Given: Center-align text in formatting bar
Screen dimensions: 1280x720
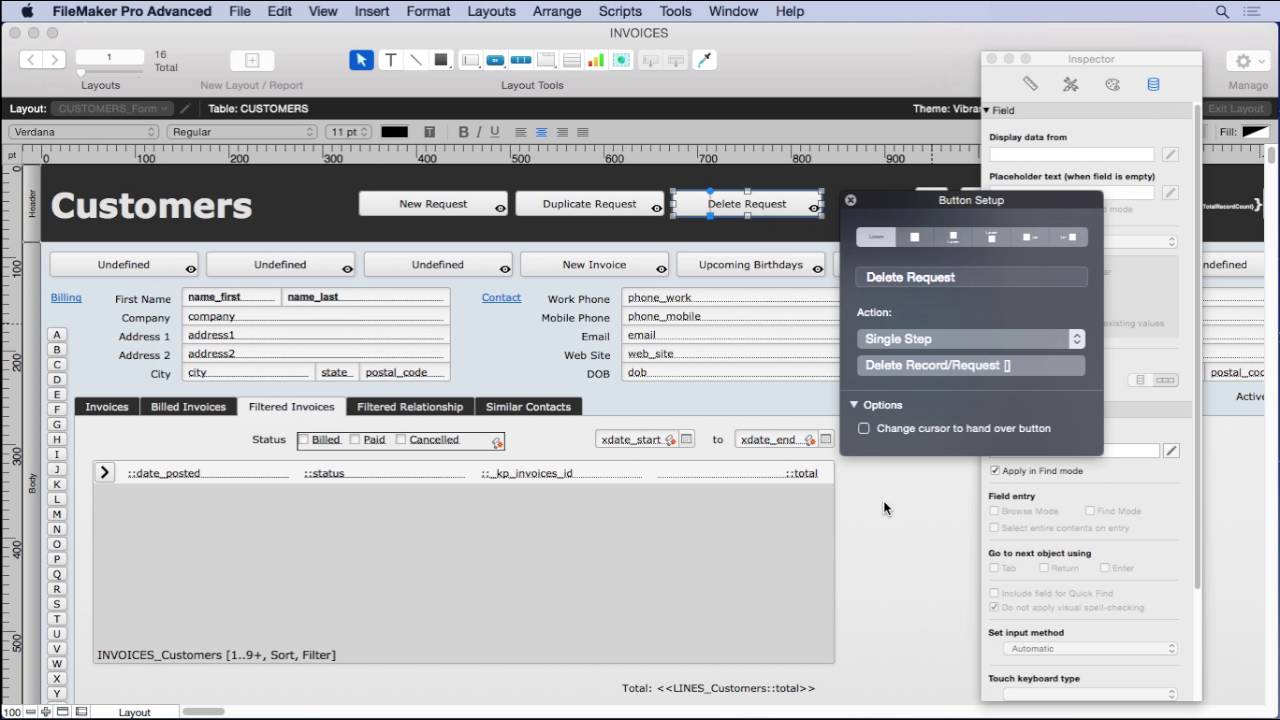Looking at the screenshot, I should click(x=541, y=132).
